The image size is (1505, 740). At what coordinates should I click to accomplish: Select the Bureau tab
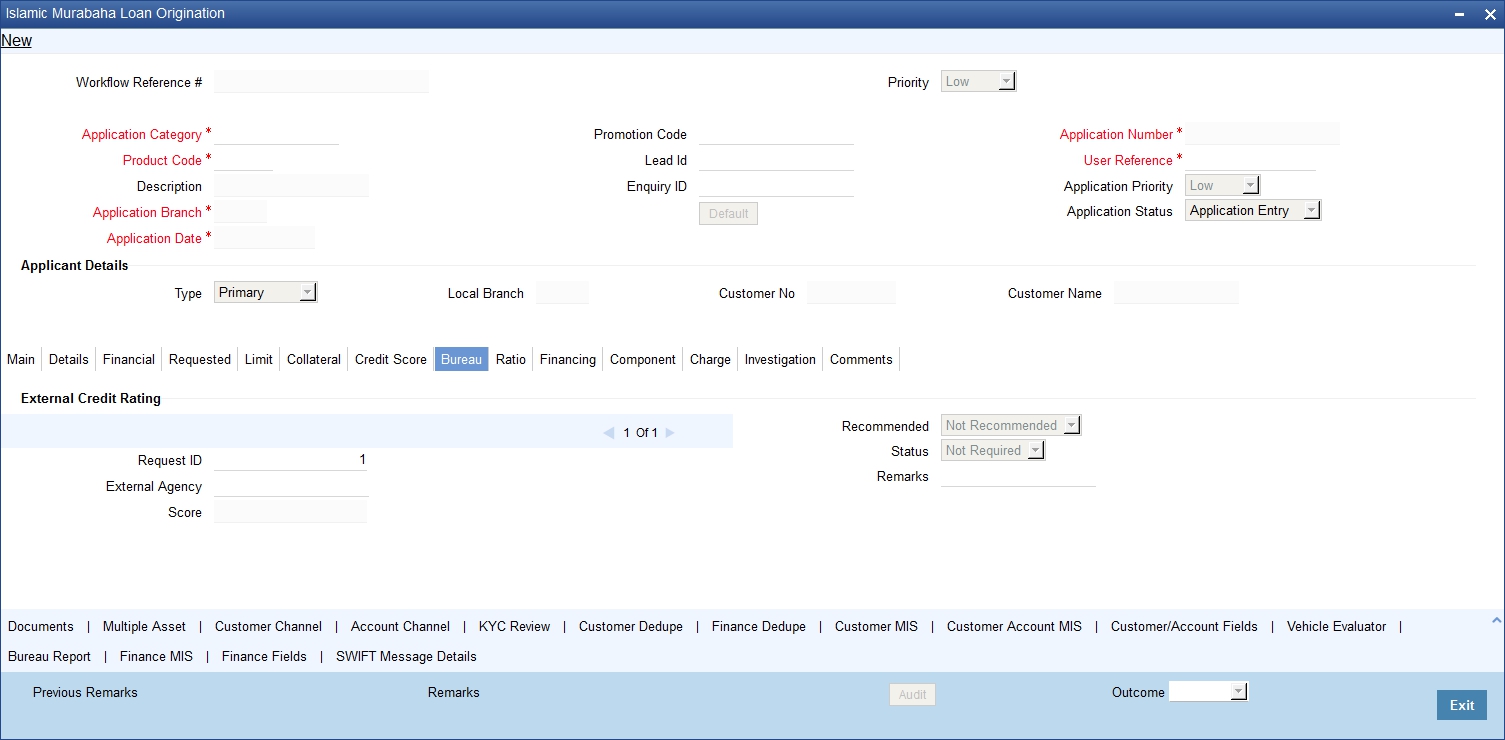pyautogui.click(x=461, y=359)
